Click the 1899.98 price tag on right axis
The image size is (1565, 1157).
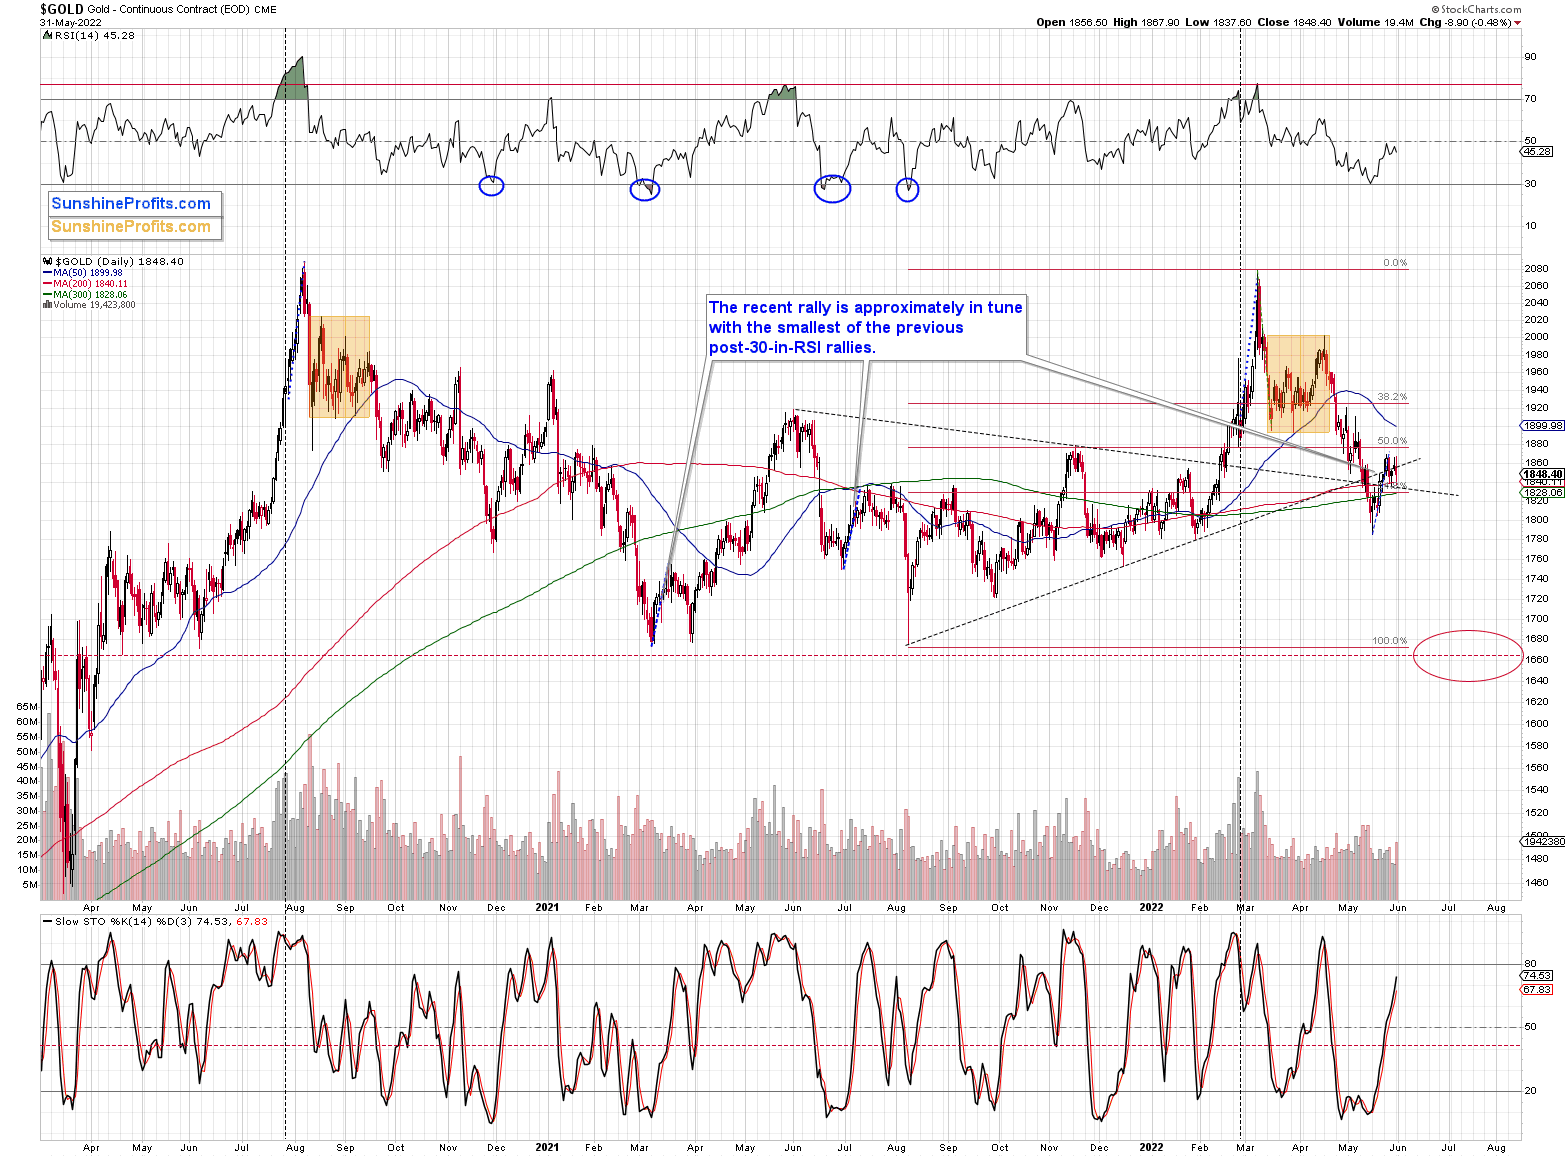1541,425
